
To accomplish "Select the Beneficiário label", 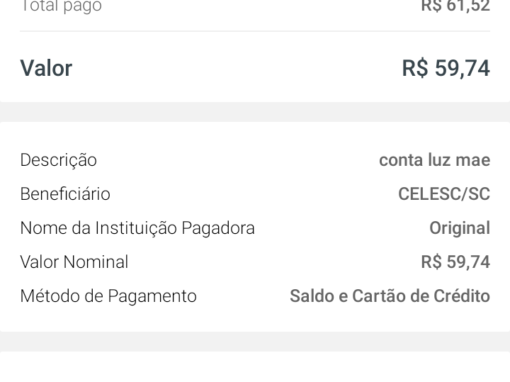I will [x=65, y=194].
